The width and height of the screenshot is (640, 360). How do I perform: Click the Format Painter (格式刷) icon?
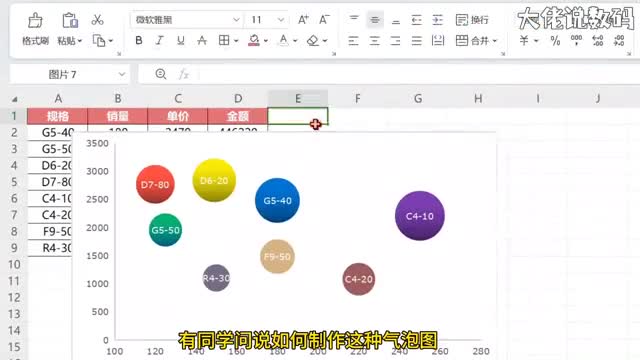pyautogui.click(x=35, y=20)
